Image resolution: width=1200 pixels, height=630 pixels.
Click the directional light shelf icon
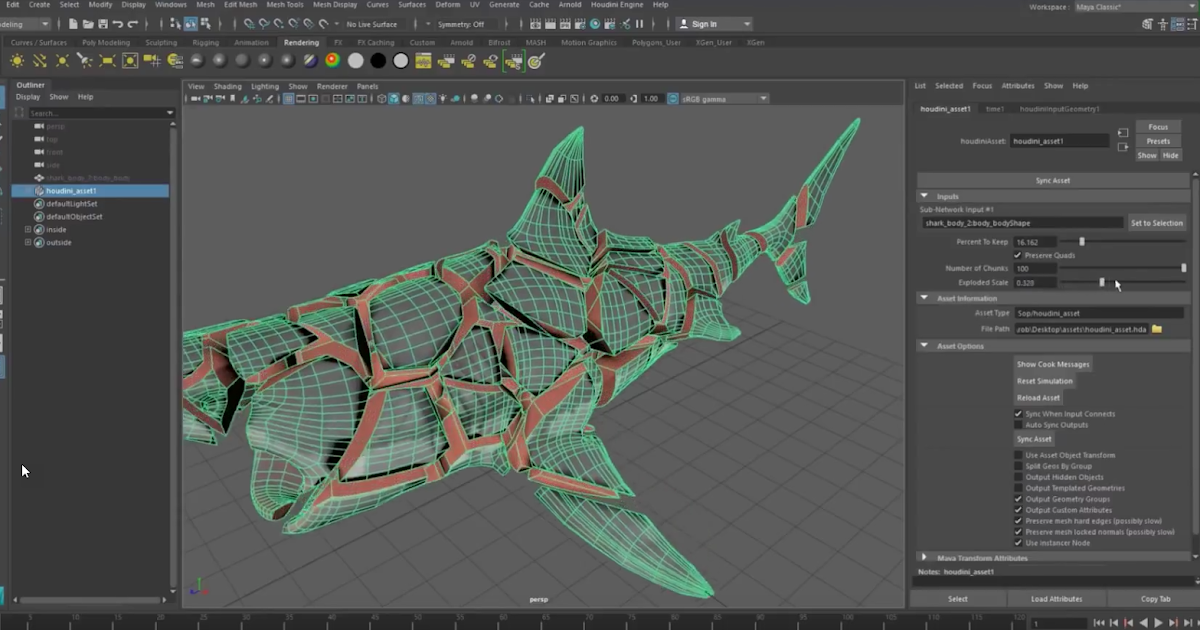(40, 61)
